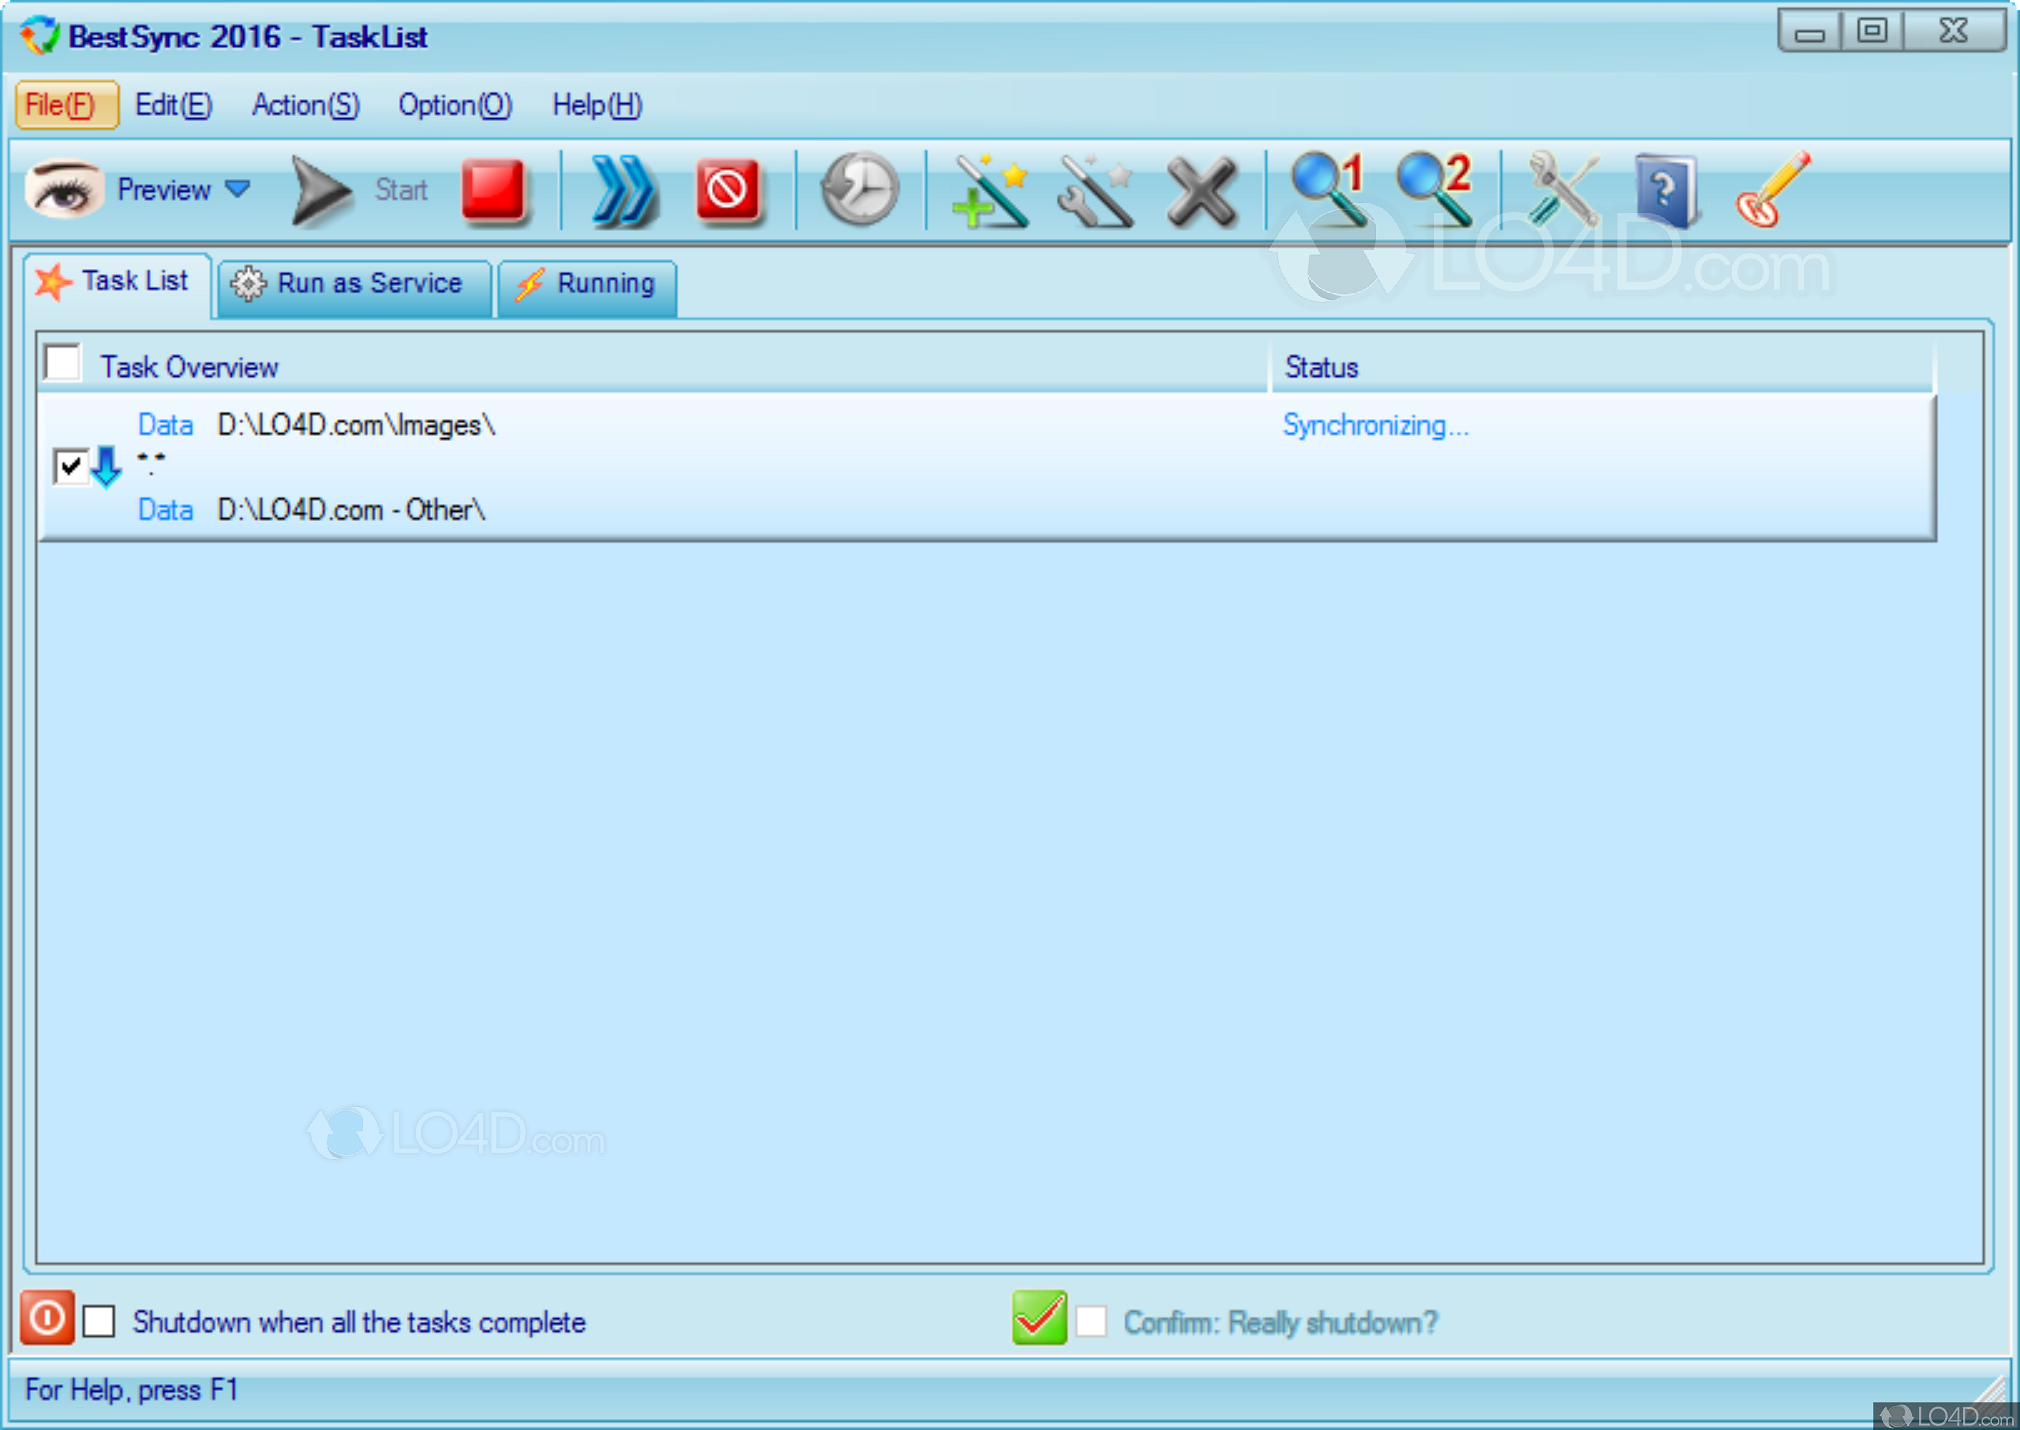2020x1430 pixels.
Task: Open the schedule clock icon
Action: 858,190
